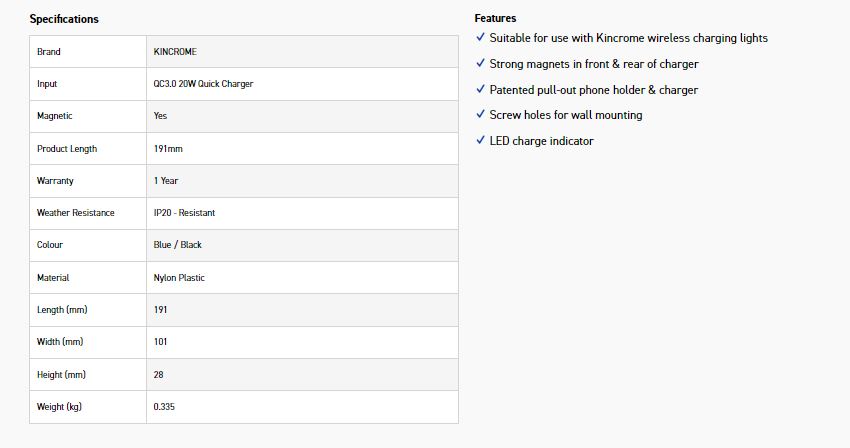
Task: Click the Weight (kg) value 0.335
Action: 165,407
